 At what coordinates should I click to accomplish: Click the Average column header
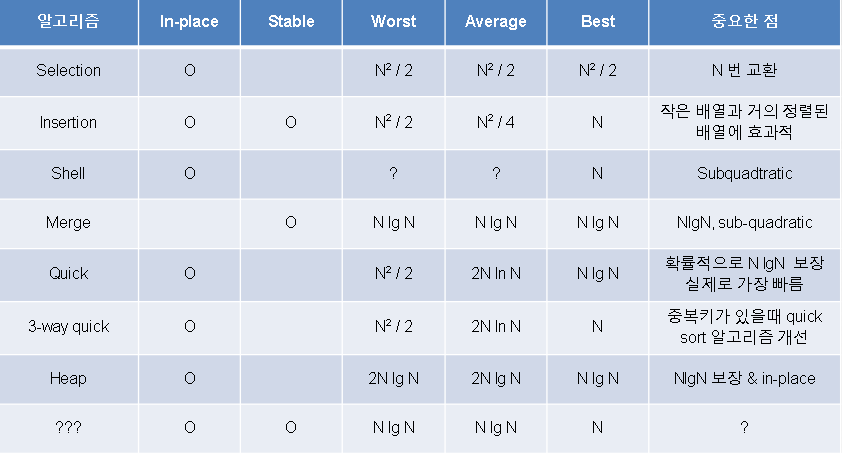click(496, 21)
